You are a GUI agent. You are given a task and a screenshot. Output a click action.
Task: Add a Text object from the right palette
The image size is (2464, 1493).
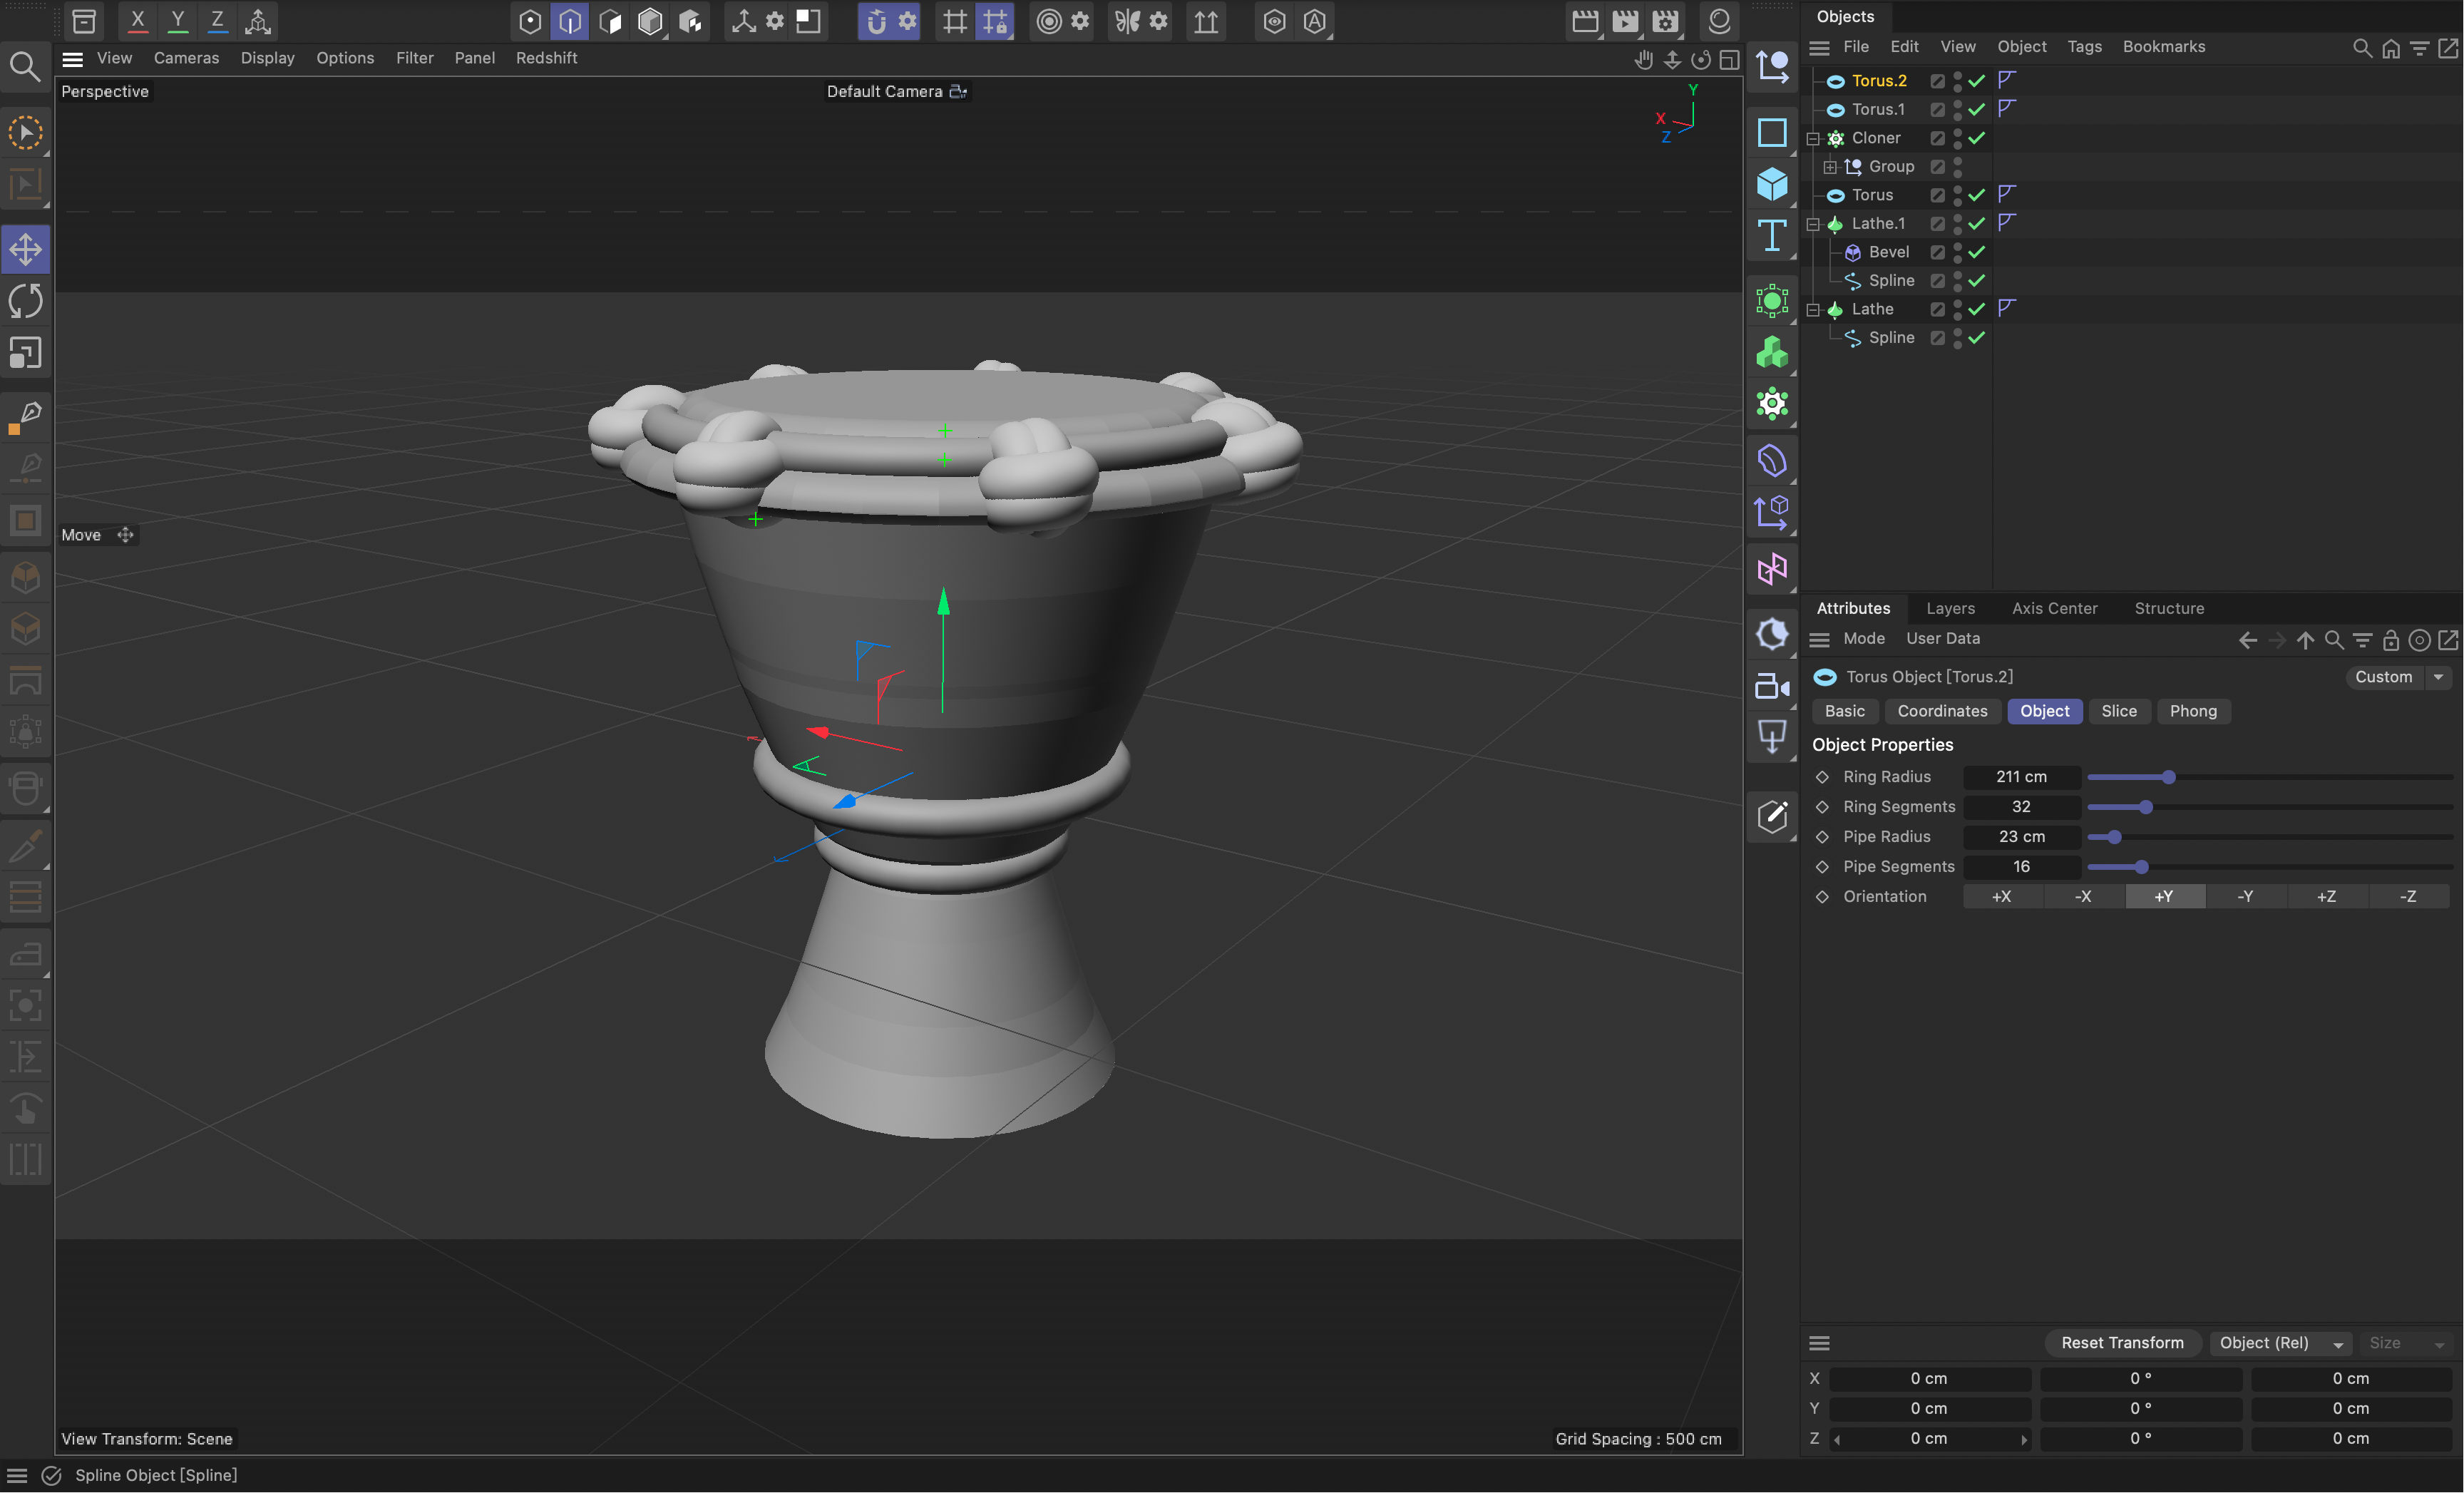click(x=1772, y=236)
